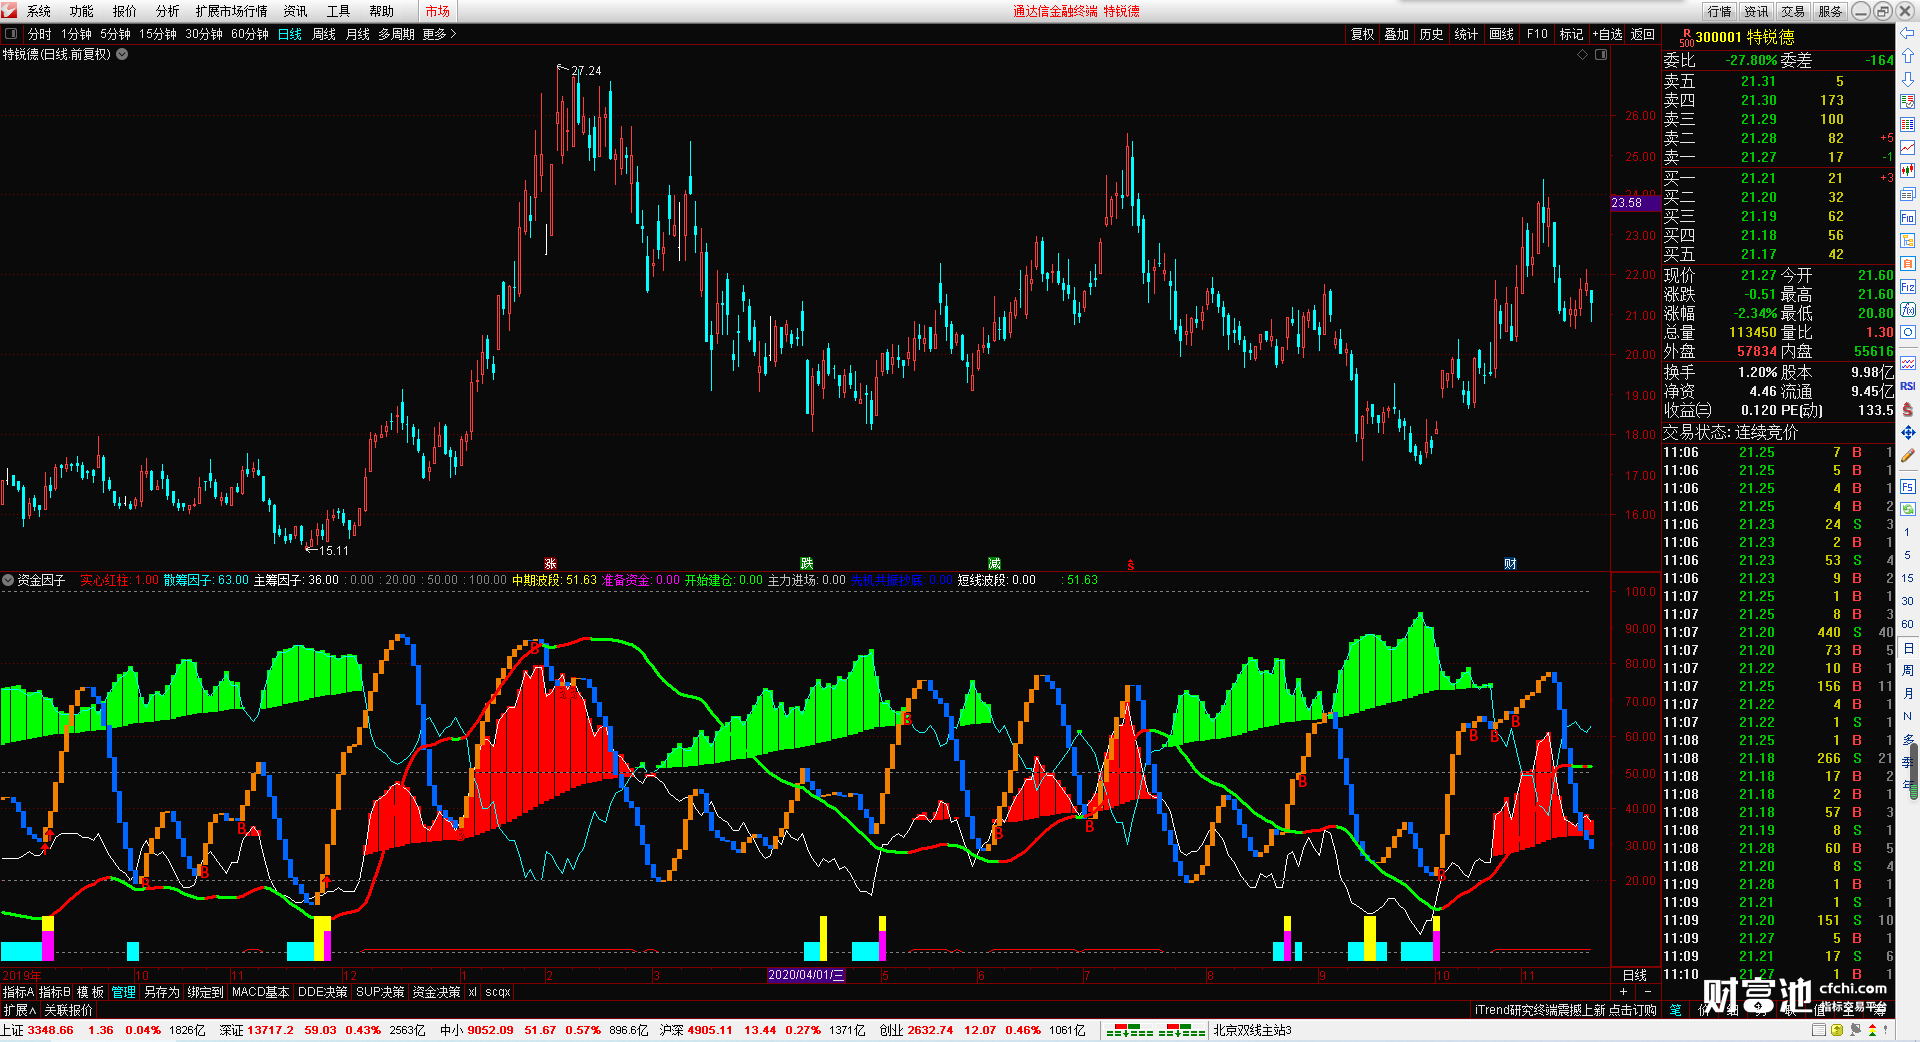The height and width of the screenshot is (1042, 1920).
Task: Click the 另存为 save-as button
Action: point(162,992)
